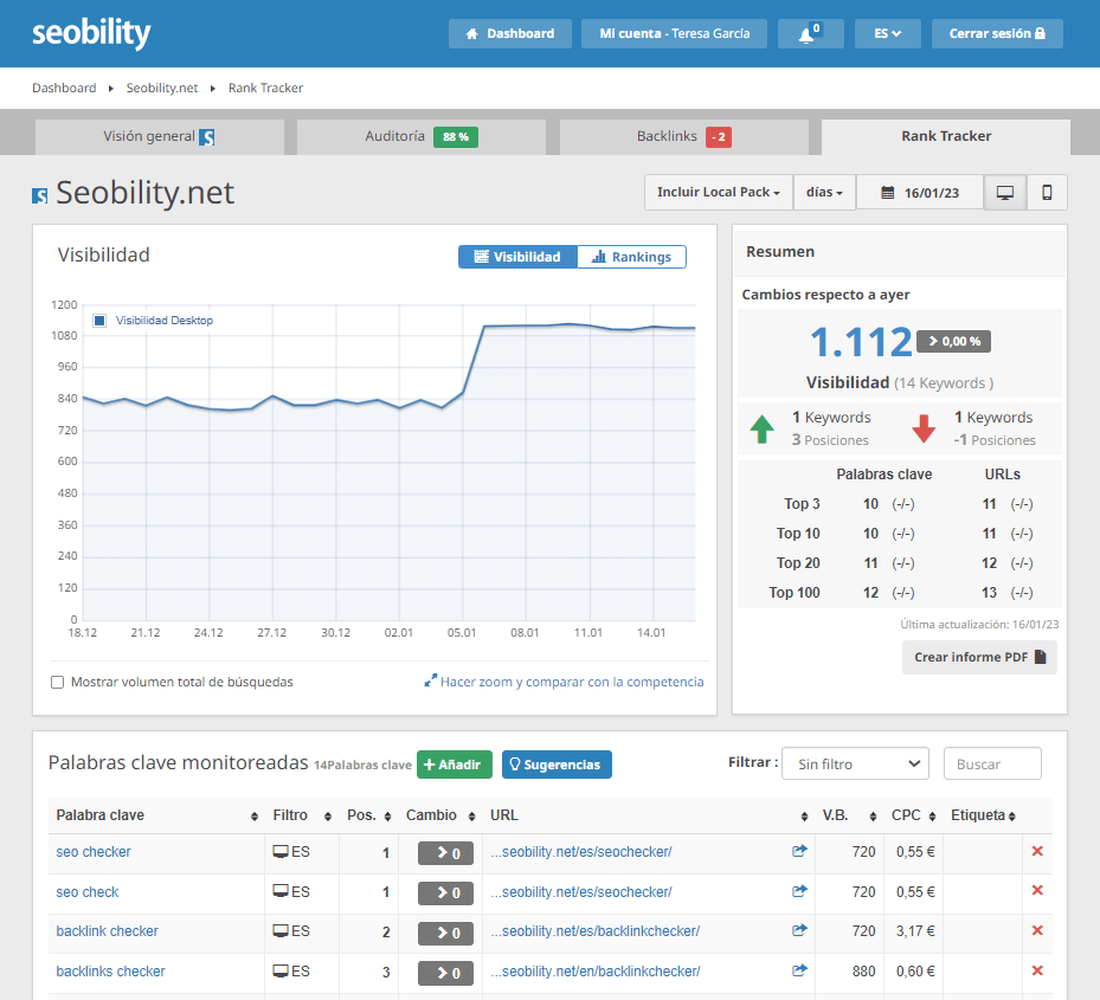Screen dimensions: 1100x1000
Task: Open the días interval dropdown
Action: [824, 192]
